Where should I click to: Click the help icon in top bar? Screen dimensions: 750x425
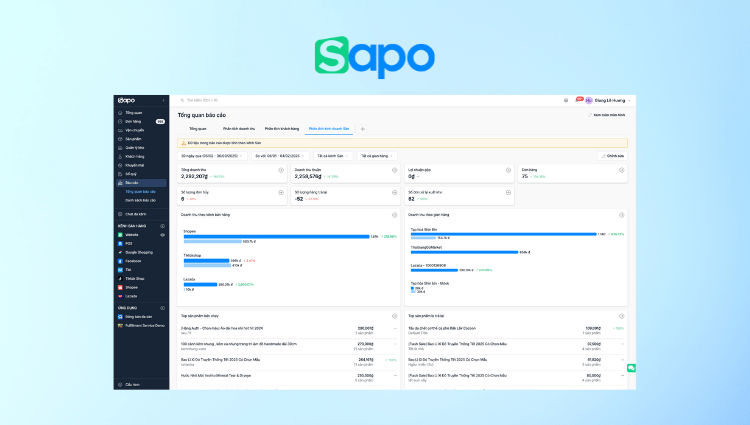566,100
